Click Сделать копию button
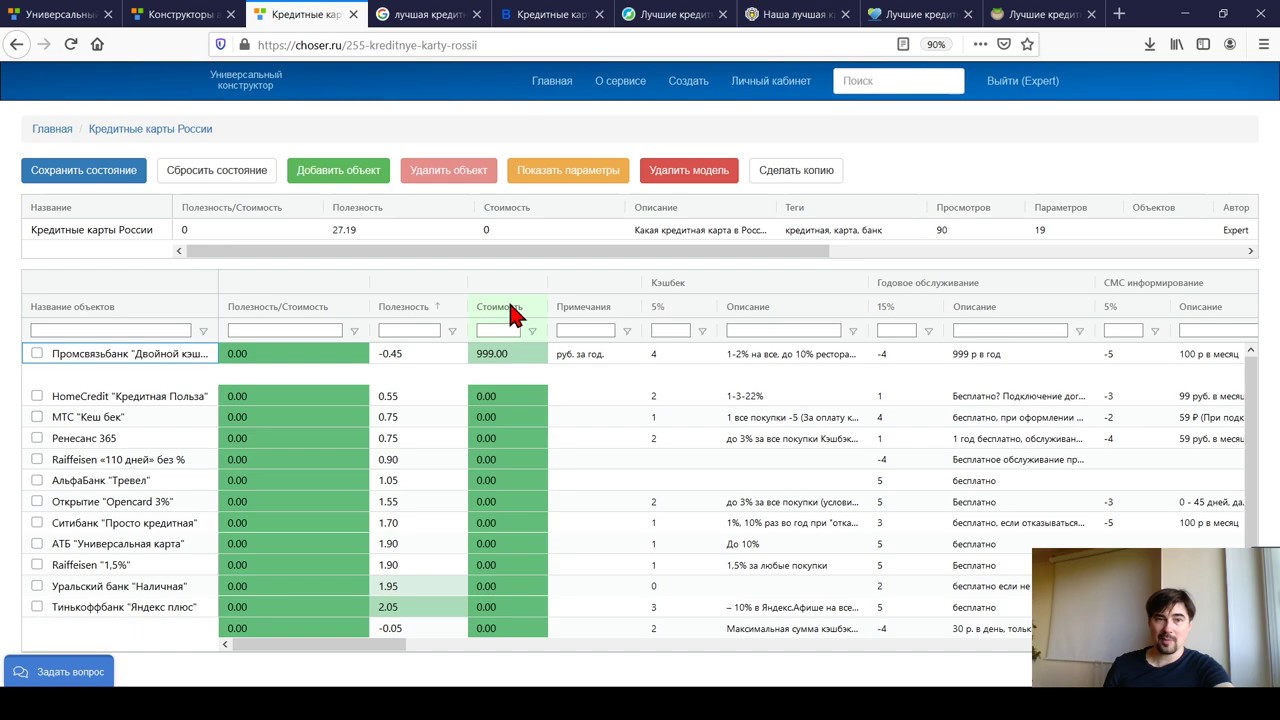The width and height of the screenshot is (1280, 720). click(796, 170)
